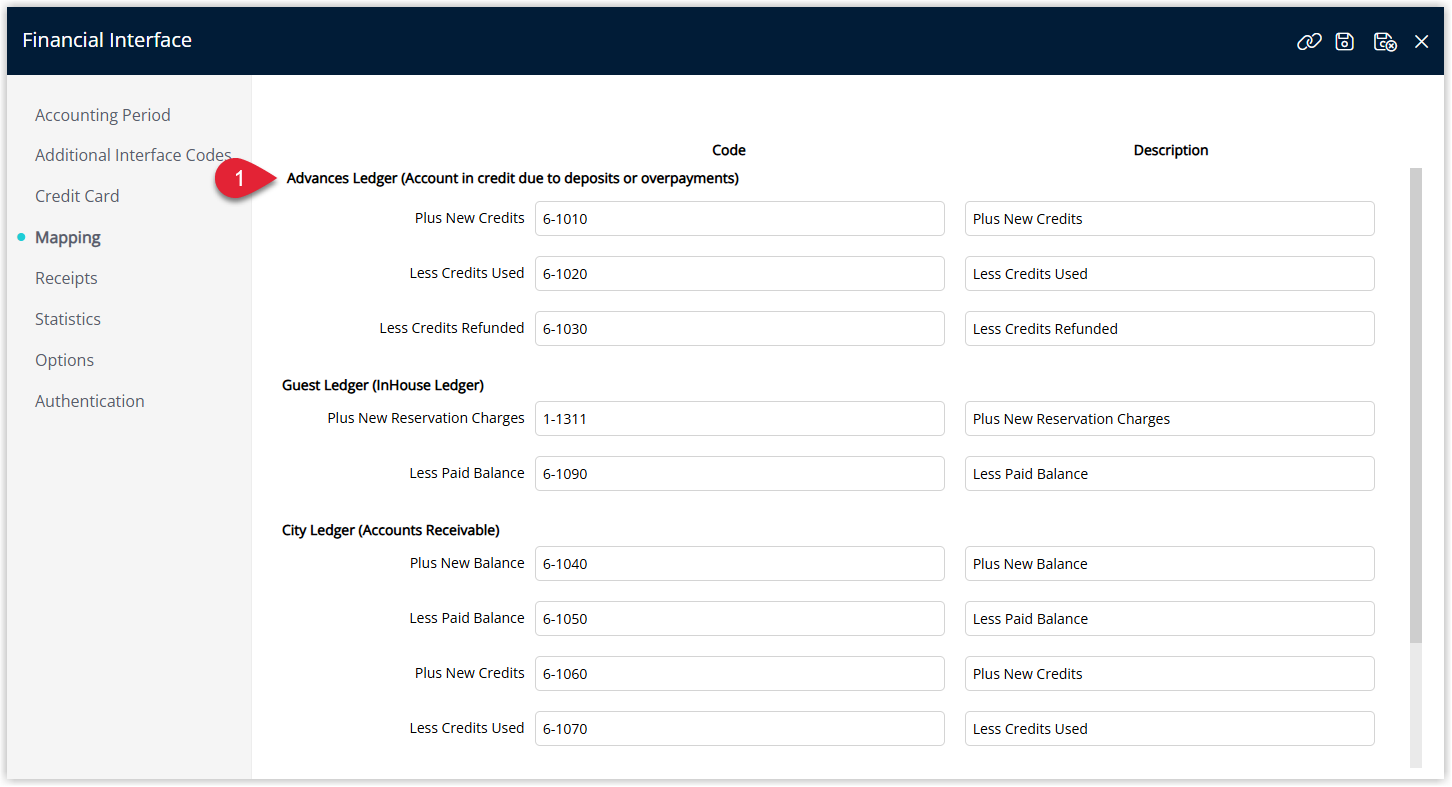1452x787 pixels.
Task: Open the Options section
Action: (64, 360)
